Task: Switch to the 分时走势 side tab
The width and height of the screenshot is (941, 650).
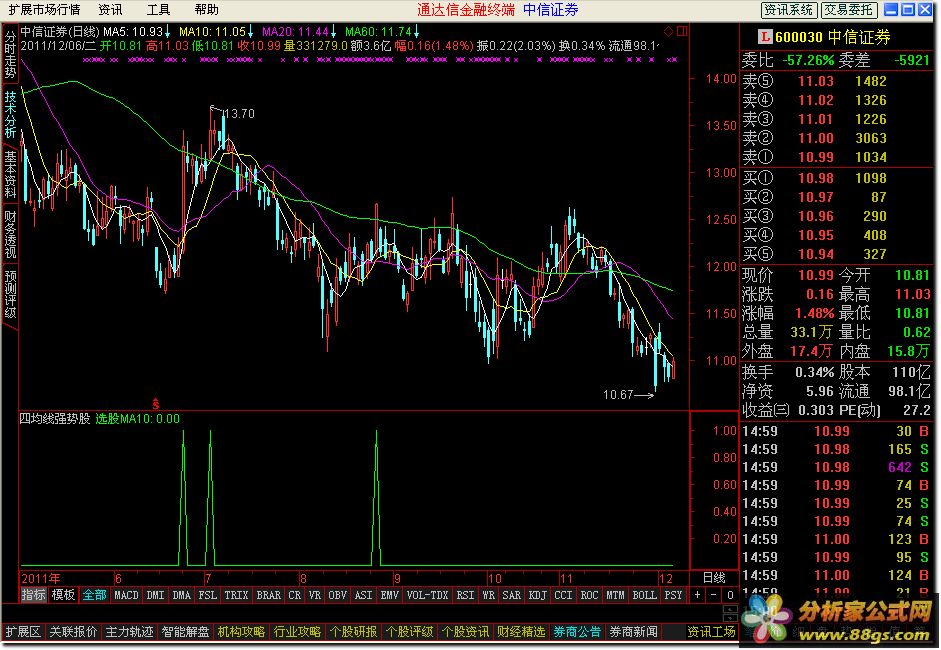Action: pyautogui.click(x=10, y=54)
